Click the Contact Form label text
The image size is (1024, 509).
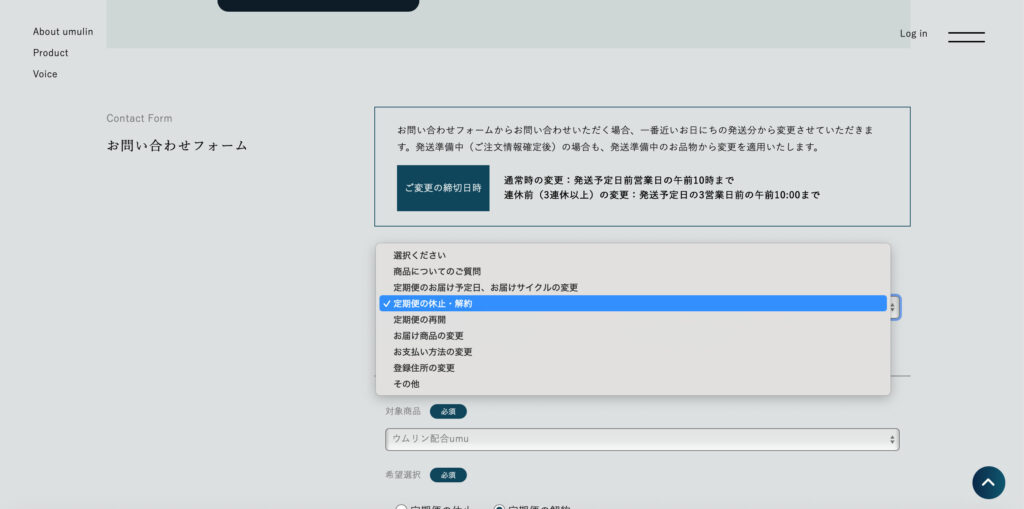click(139, 118)
